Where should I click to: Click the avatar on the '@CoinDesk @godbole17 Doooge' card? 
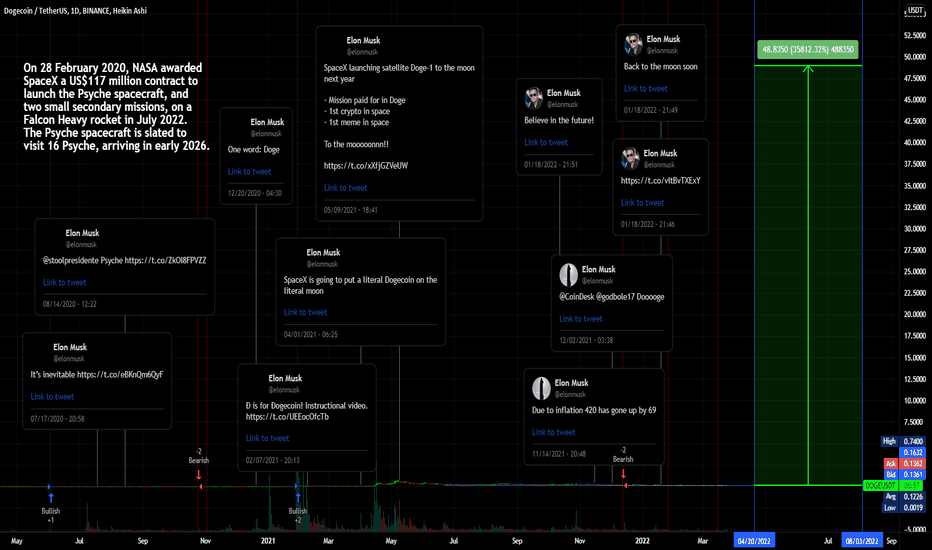tap(568, 274)
